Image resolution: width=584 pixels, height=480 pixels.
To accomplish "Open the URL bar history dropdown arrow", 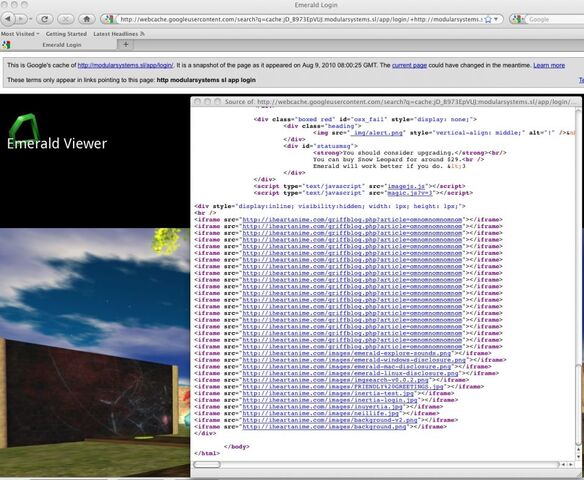I will (496, 19).
